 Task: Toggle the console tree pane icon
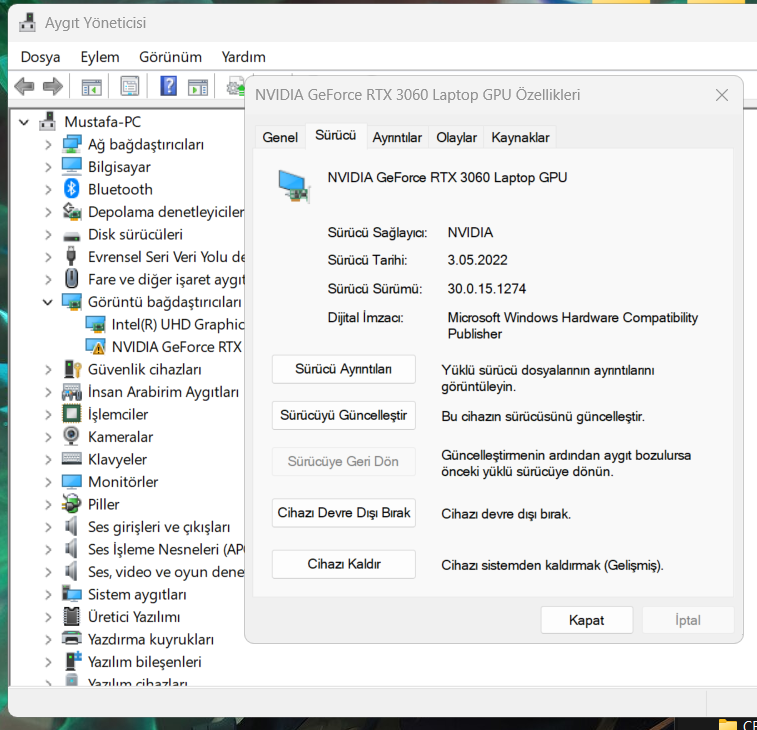[x=91, y=87]
